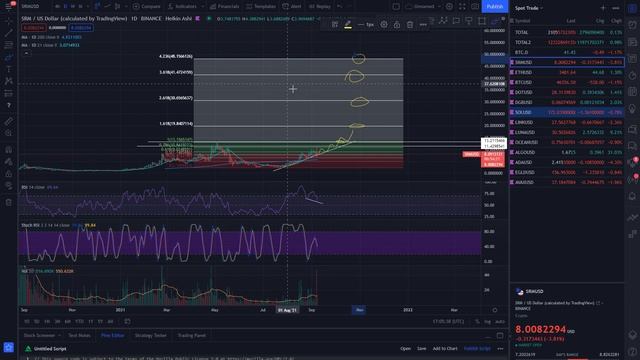
Task: Switch chart to fullscreen mode
Action: point(462,7)
